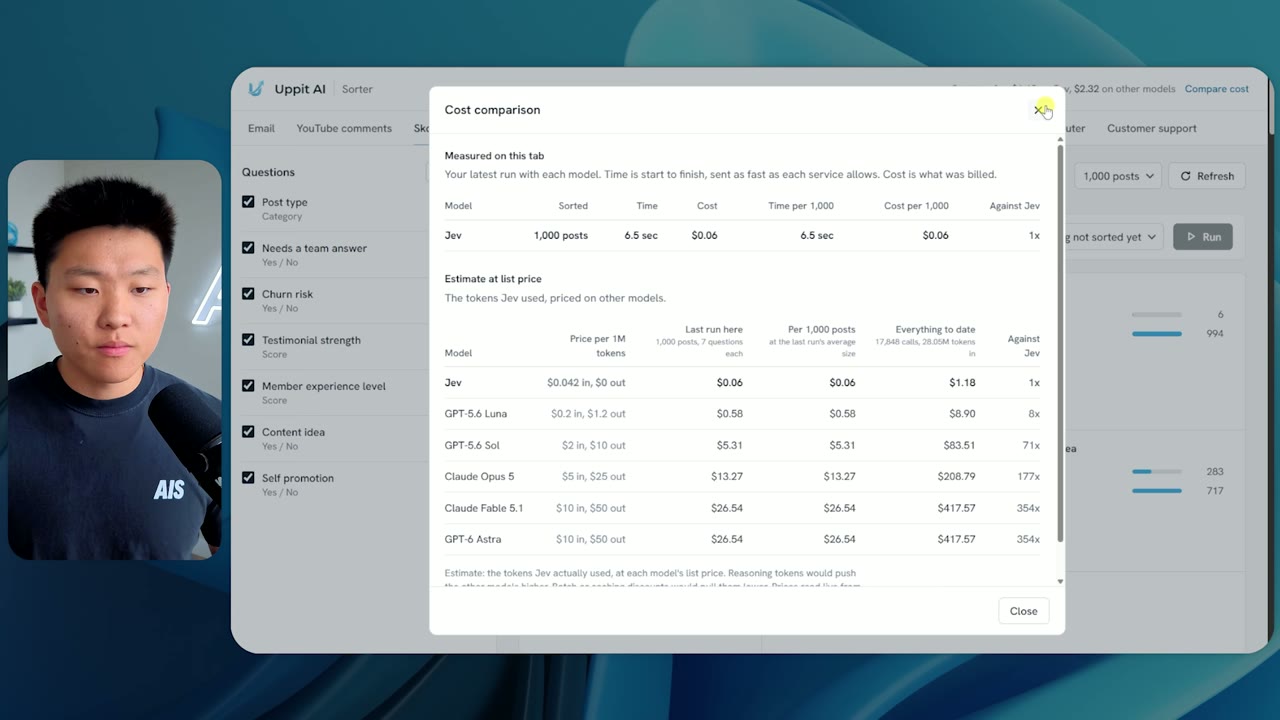Select the GPT-5.6 Sol model name
The height and width of the screenshot is (720, 1280).
[x=472, y=445]
